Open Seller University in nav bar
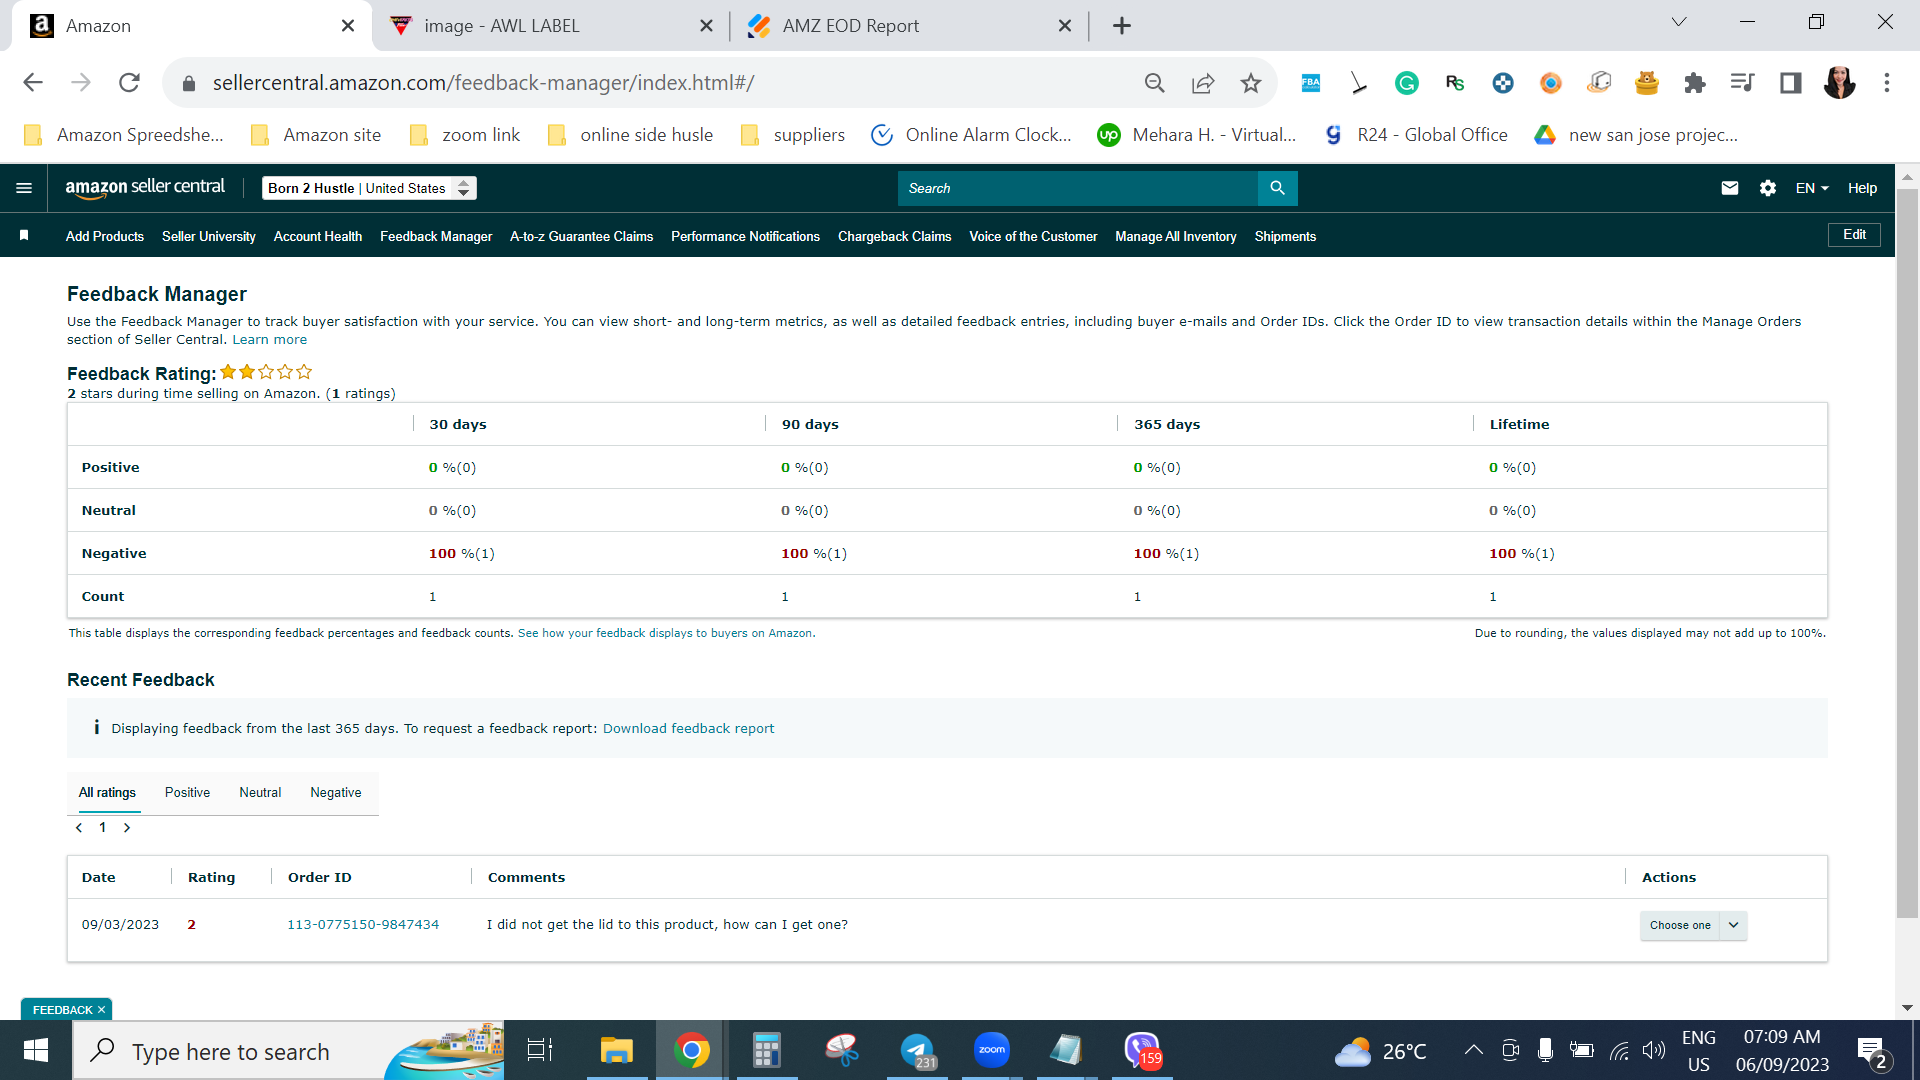 tap(209, 237)
